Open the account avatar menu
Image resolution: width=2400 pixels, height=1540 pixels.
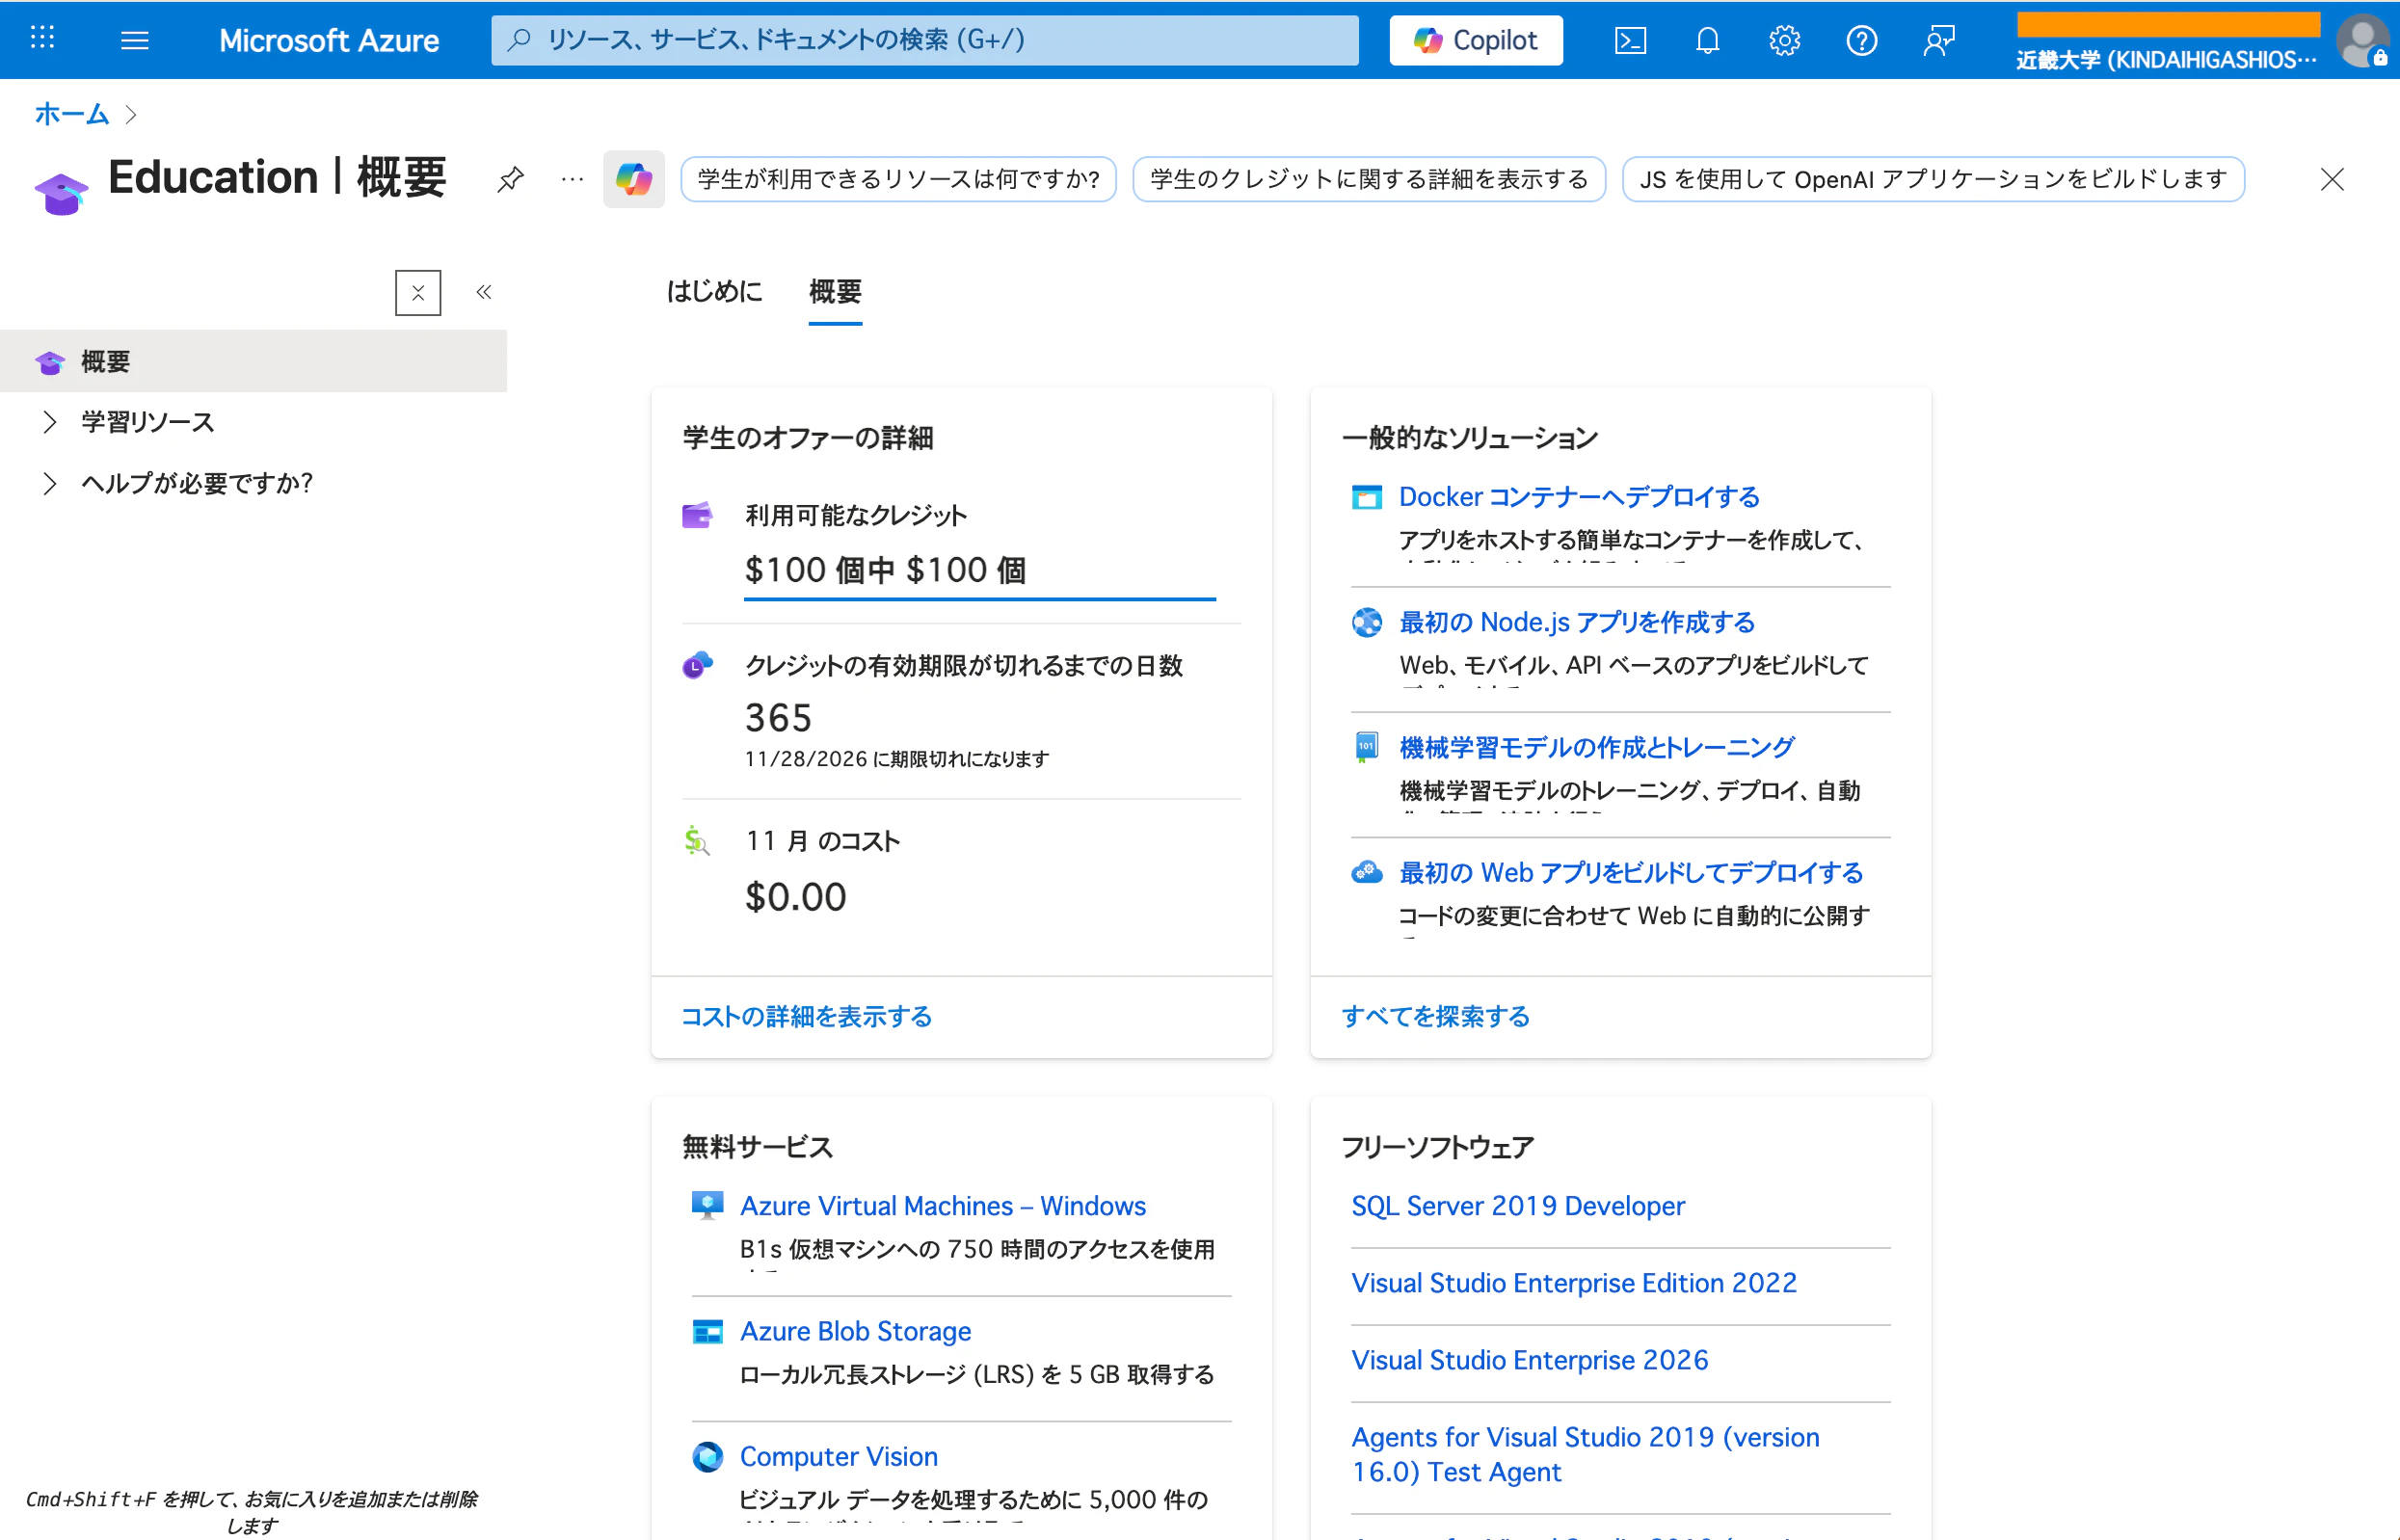(x=2363, y=41)
